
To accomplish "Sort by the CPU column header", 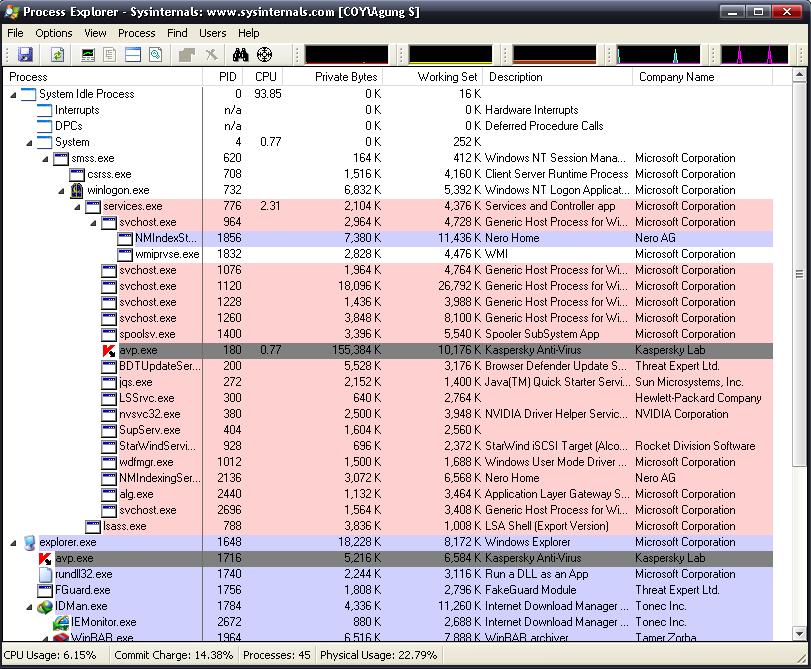I will [263, 77].
